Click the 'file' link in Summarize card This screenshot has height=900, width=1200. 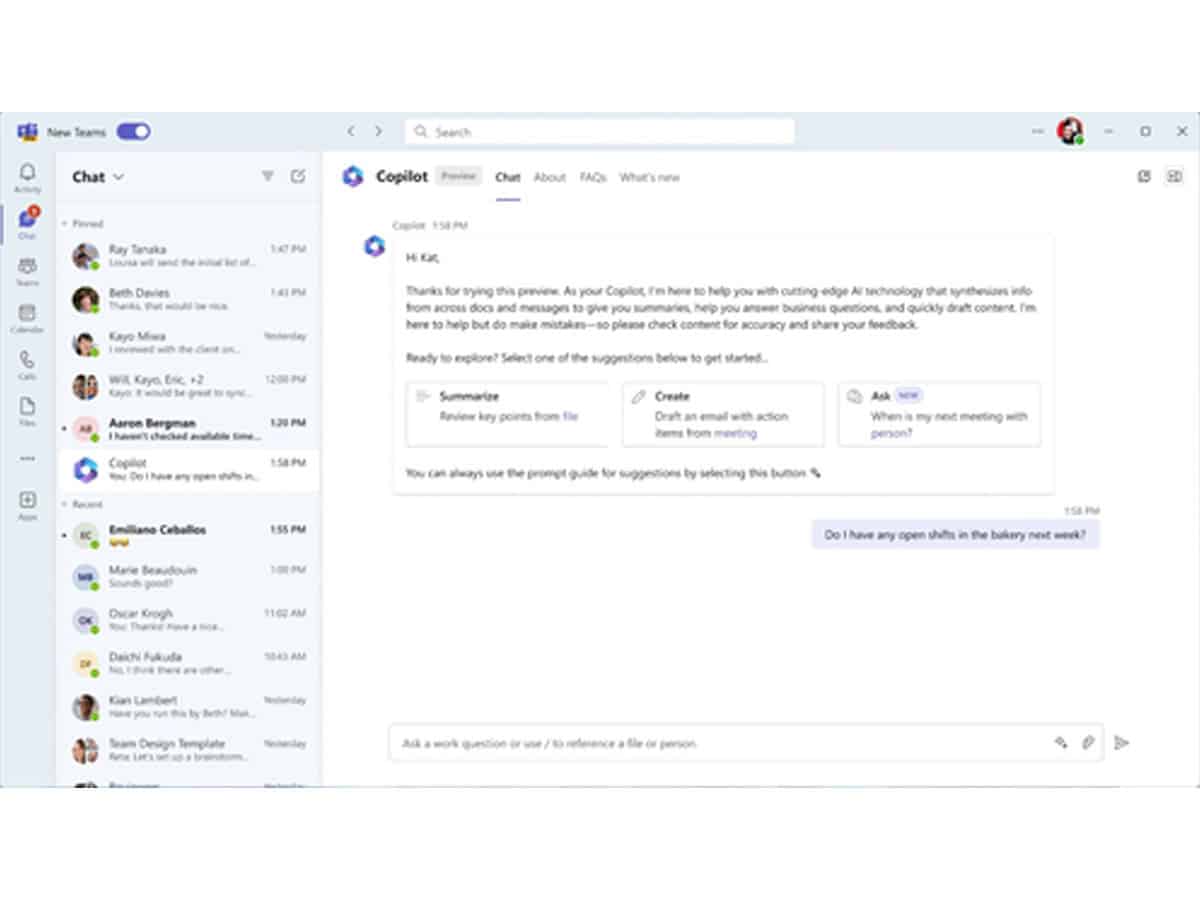(570, 416)
